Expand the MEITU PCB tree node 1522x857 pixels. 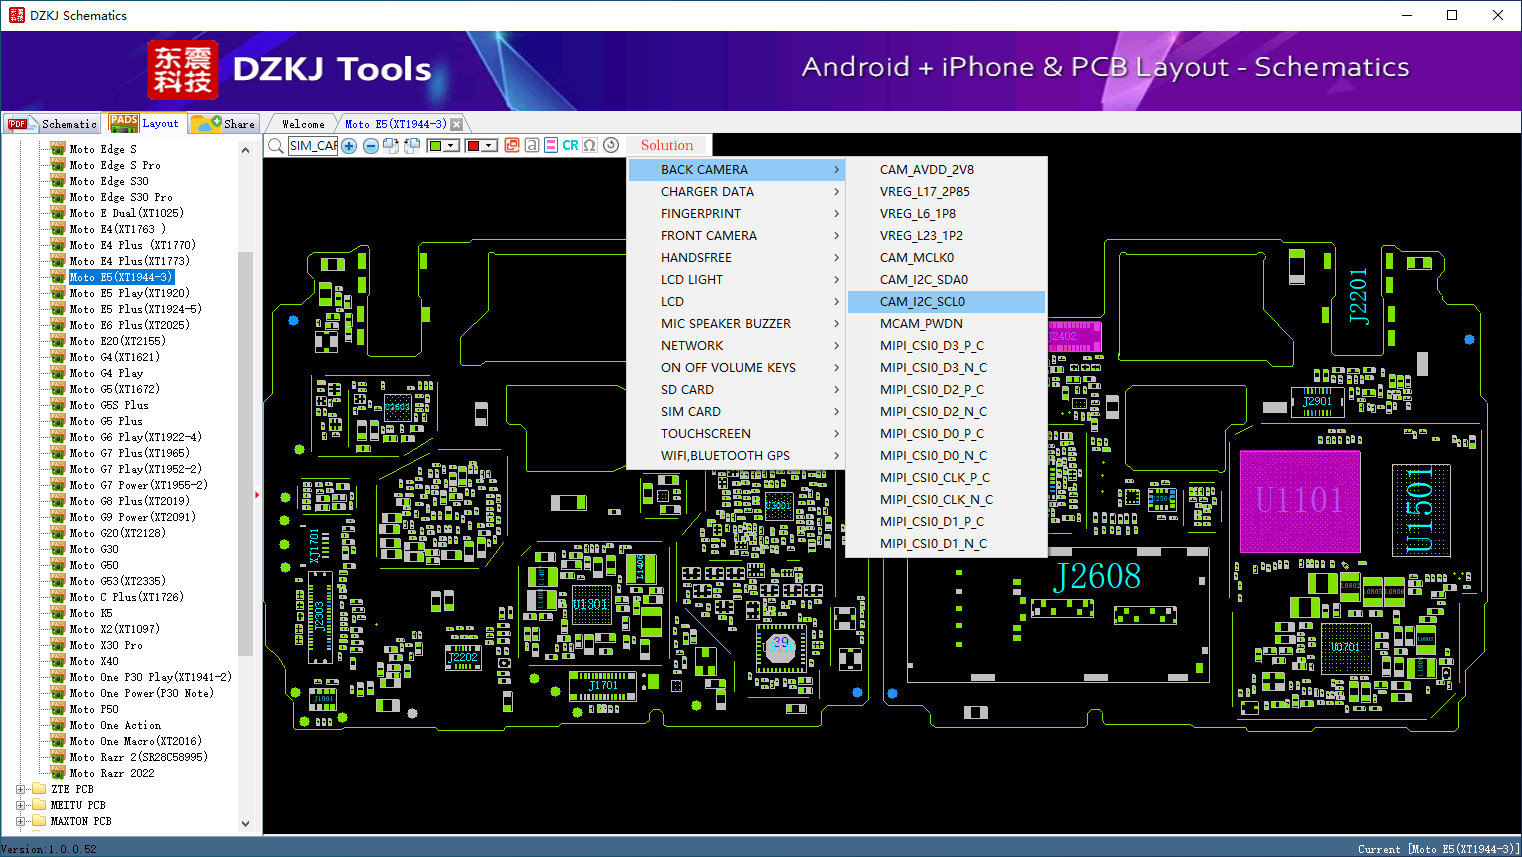(21, 805)
